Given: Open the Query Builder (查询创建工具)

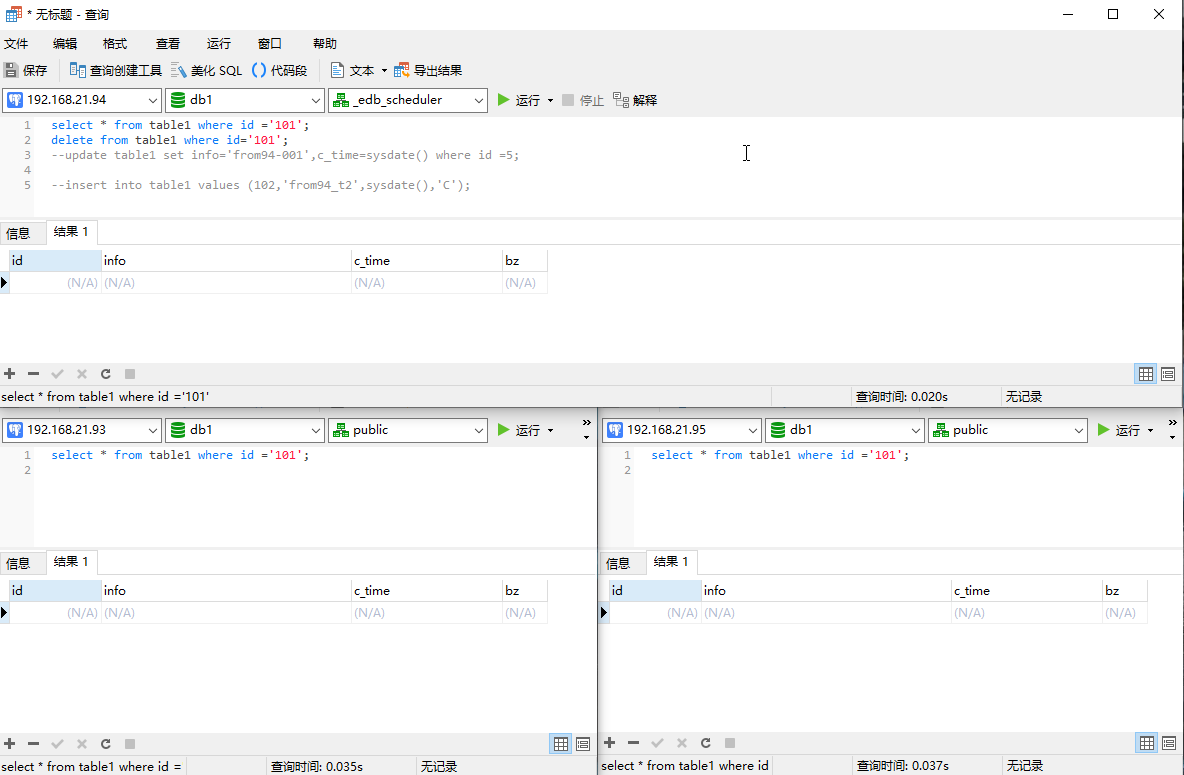Looking at the screenshot, I should pyautogui.click(x=116, y=70).
